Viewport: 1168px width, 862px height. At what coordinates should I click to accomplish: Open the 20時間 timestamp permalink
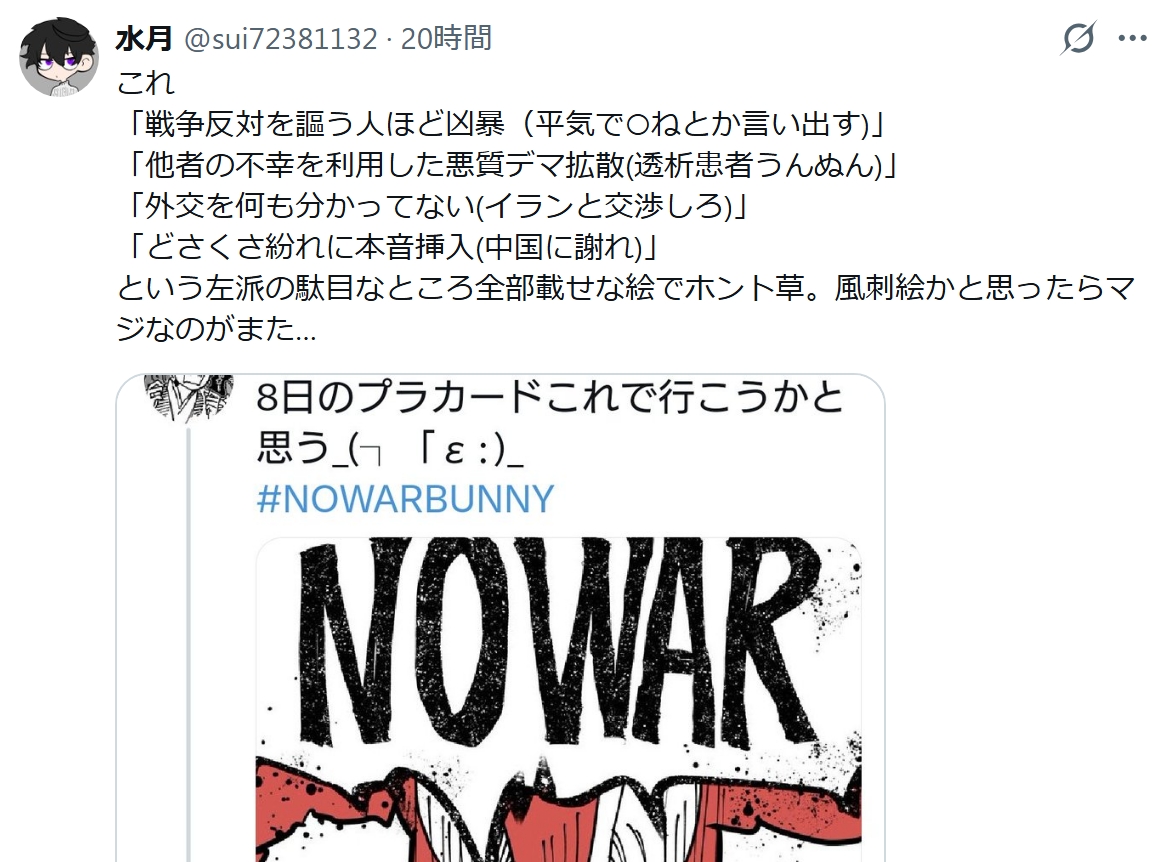(446, 38)
